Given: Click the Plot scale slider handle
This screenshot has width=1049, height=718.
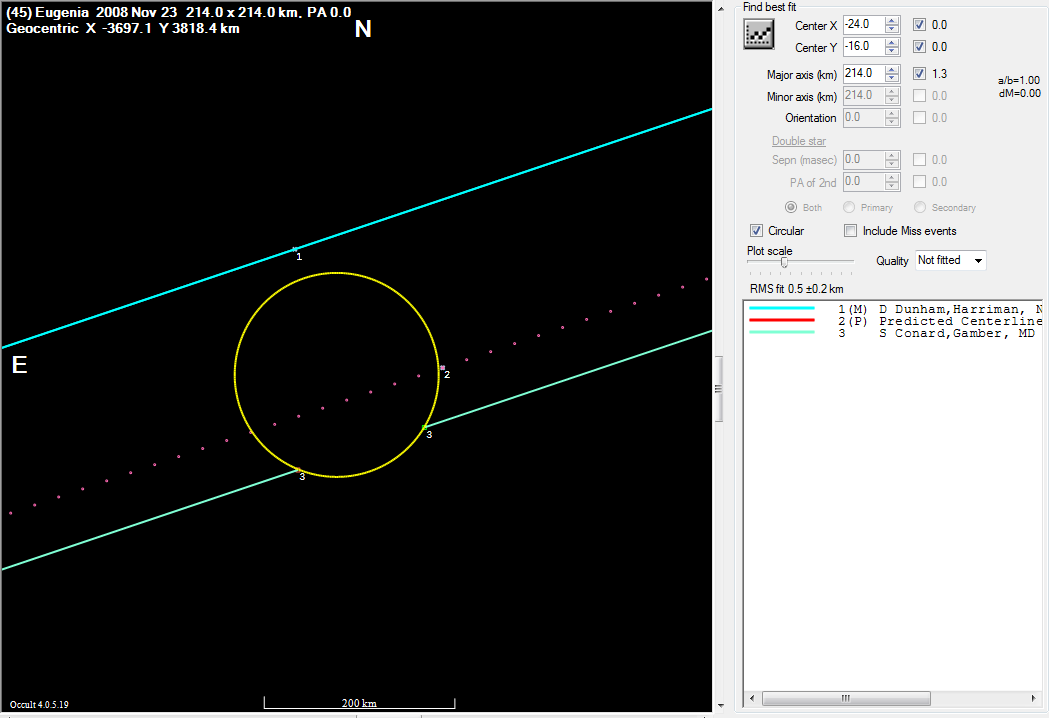Looking at the screenshot, I should coord(784,262).
